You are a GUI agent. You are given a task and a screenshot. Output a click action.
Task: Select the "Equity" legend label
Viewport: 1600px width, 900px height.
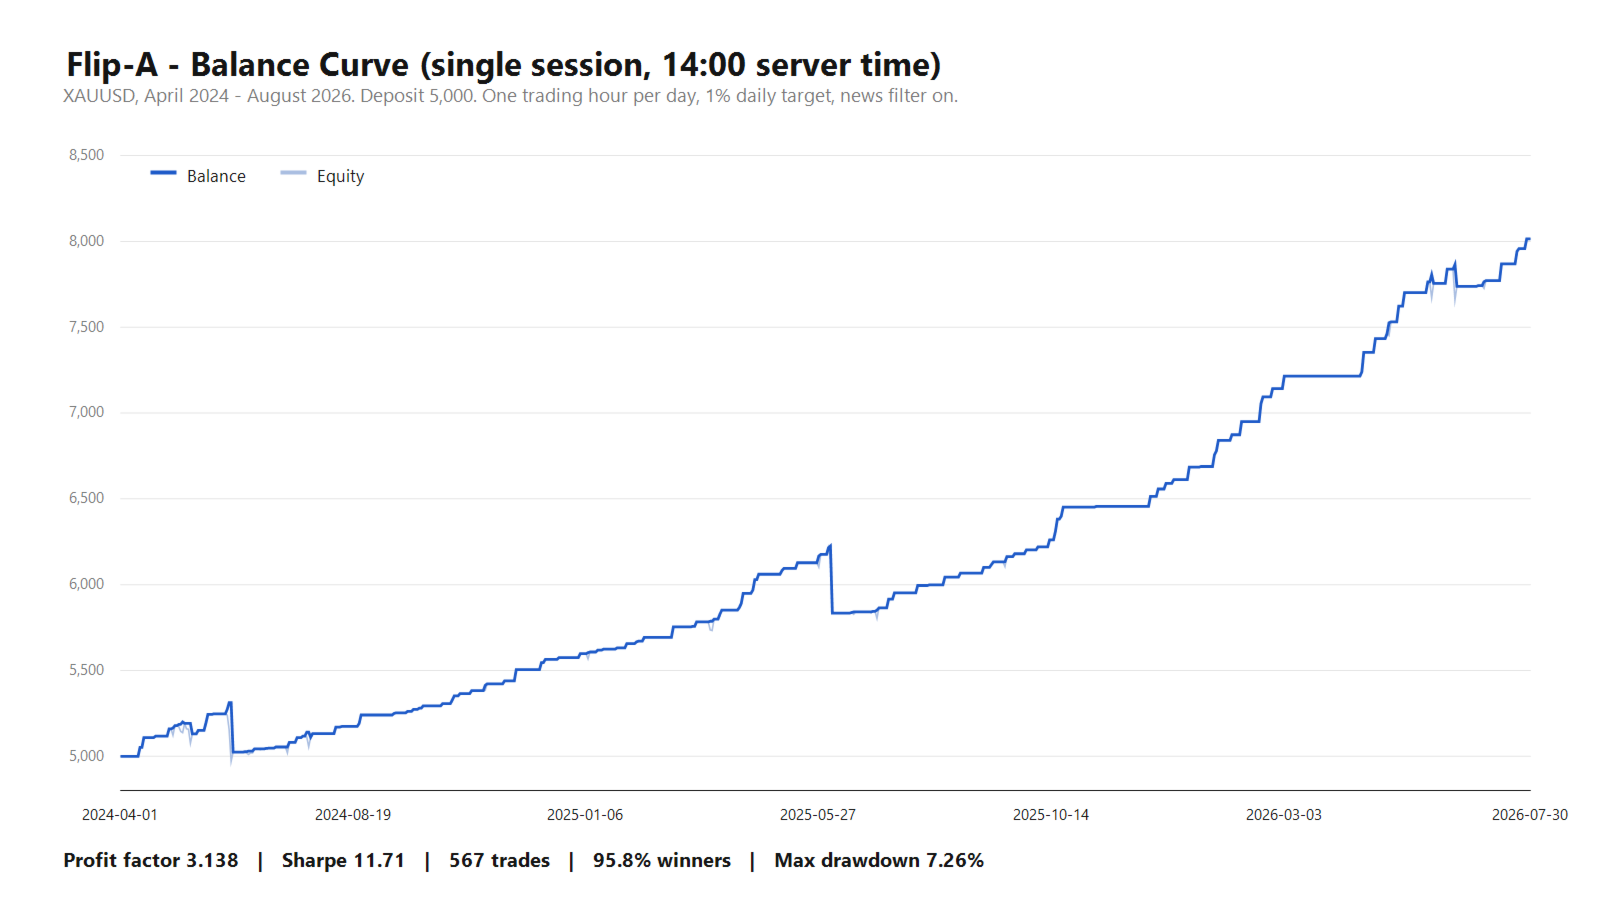click(x=340, y=177)
